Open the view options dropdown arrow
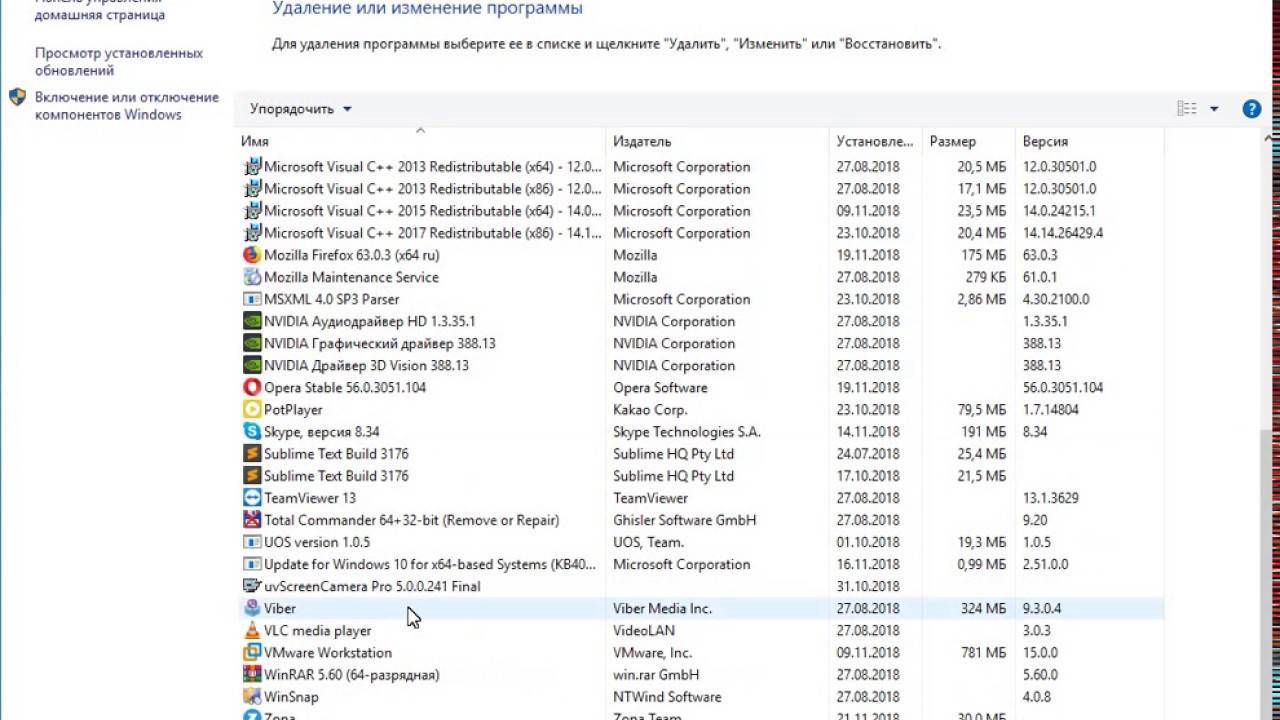 [x=1214, y=109]
